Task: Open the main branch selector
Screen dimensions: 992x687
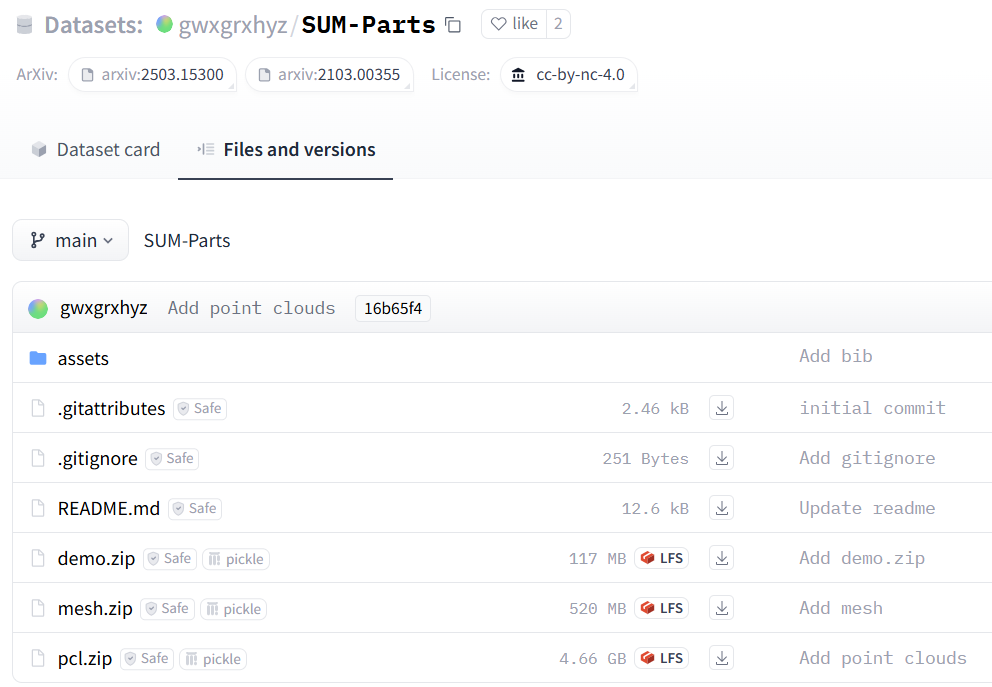Action: (x=70, y=240)
